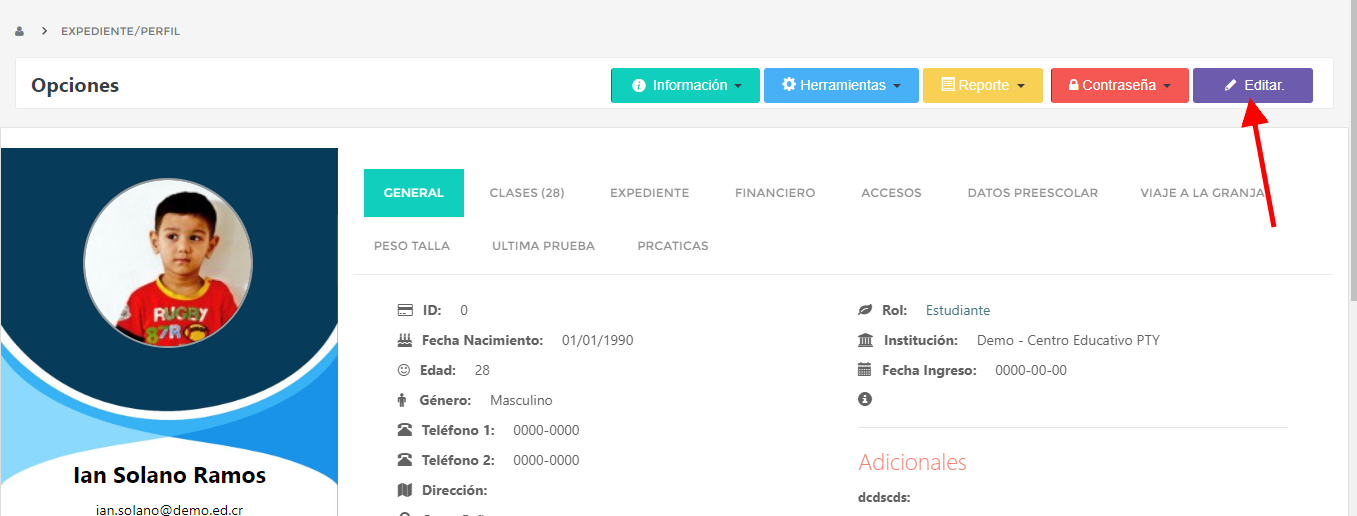Click the student's profile photo
This screenshot has width=1357, height=516.
coord(168,263)
